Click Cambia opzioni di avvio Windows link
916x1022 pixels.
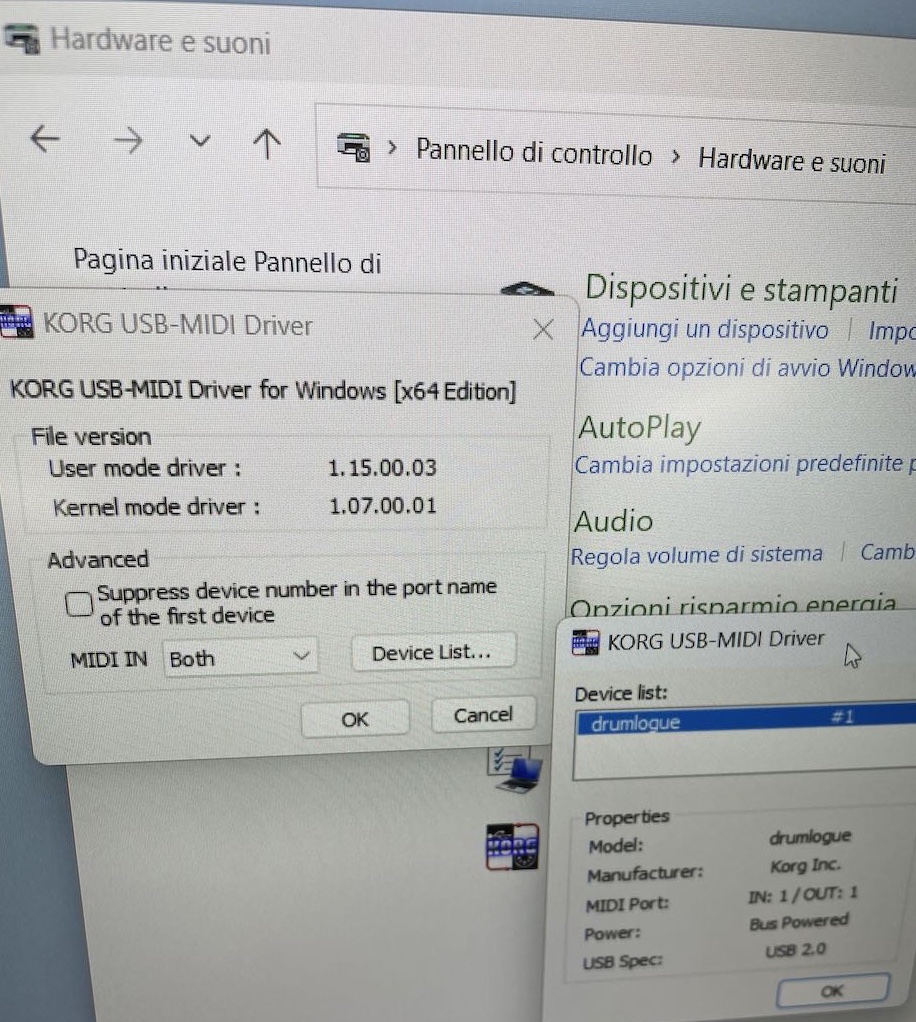747,368
